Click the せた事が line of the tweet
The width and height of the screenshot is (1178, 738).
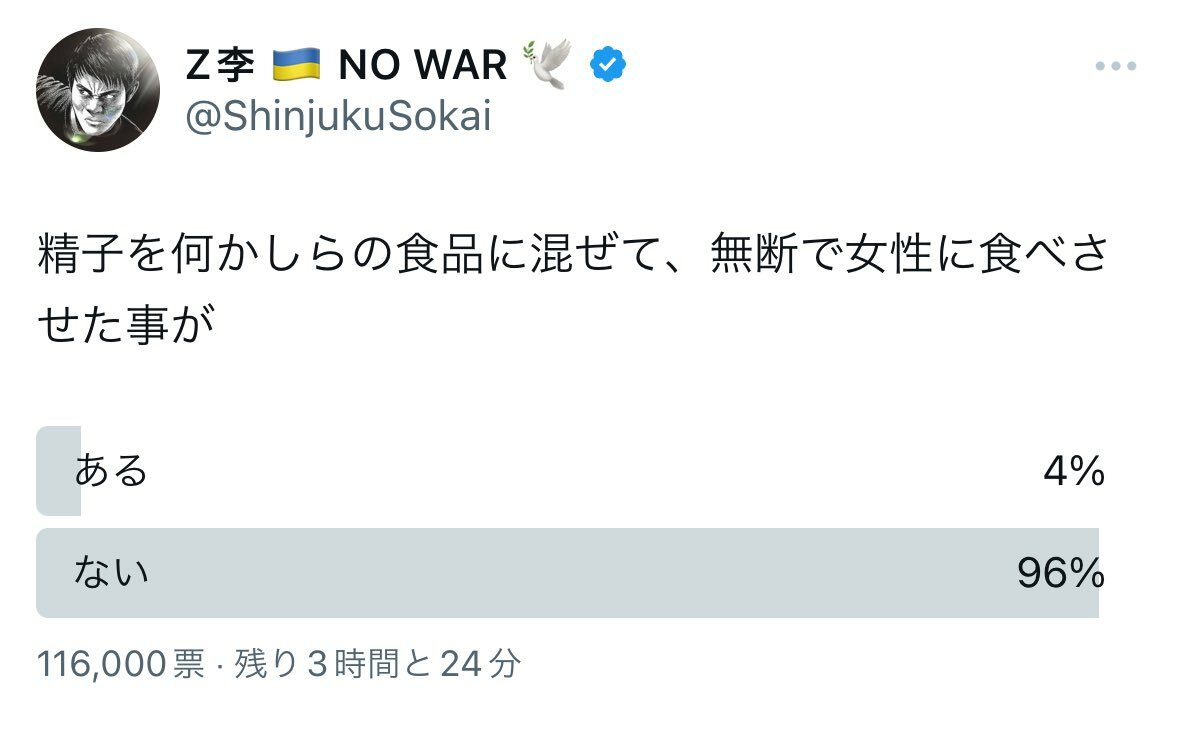pyautogui.click(x=128, y=325)
